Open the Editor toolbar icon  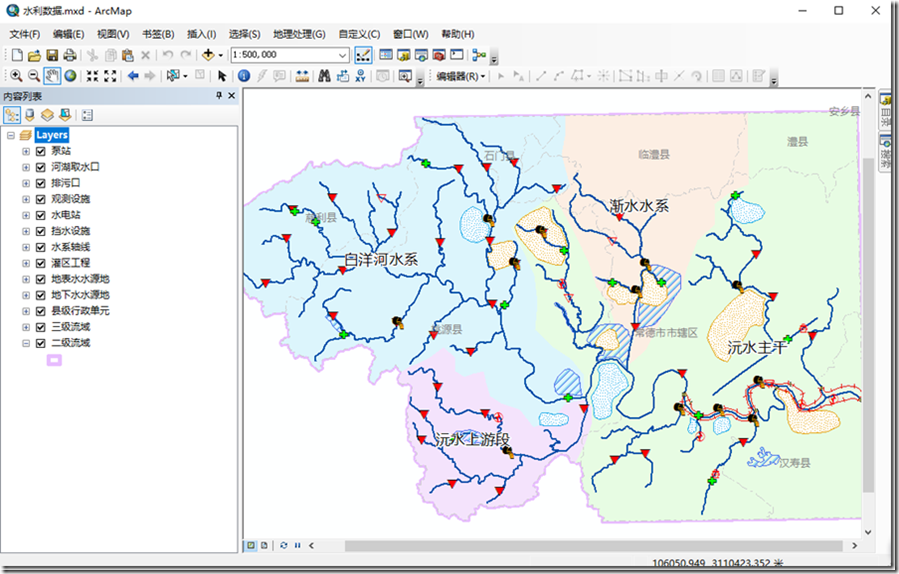click(363, 55)
